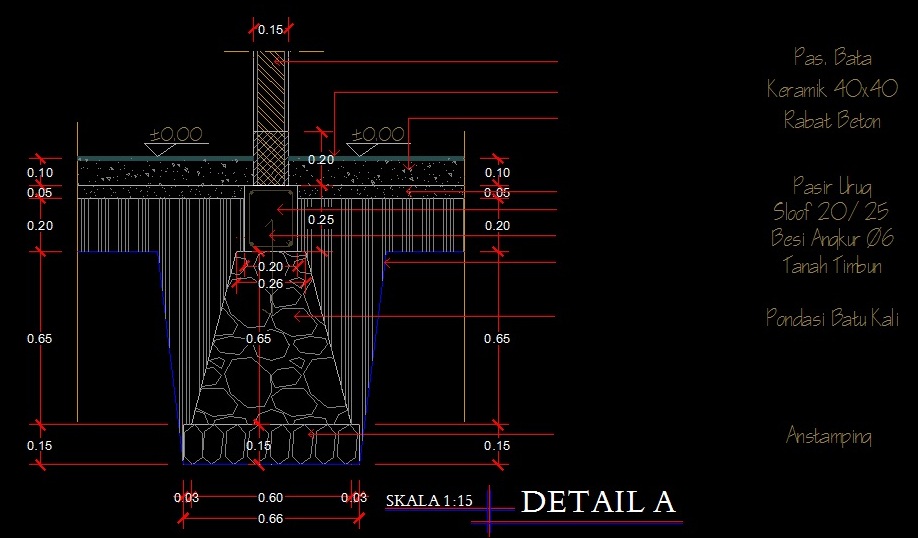Click the 'SKALA 1:15' scale text
This screenshot has height=538, width=918.
coord(429,501)
